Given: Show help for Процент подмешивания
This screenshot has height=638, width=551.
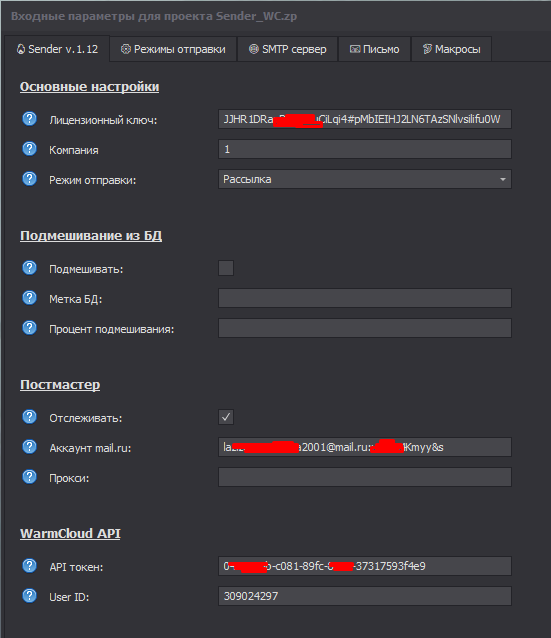Looking at the screenshot, I should (29, 328).
